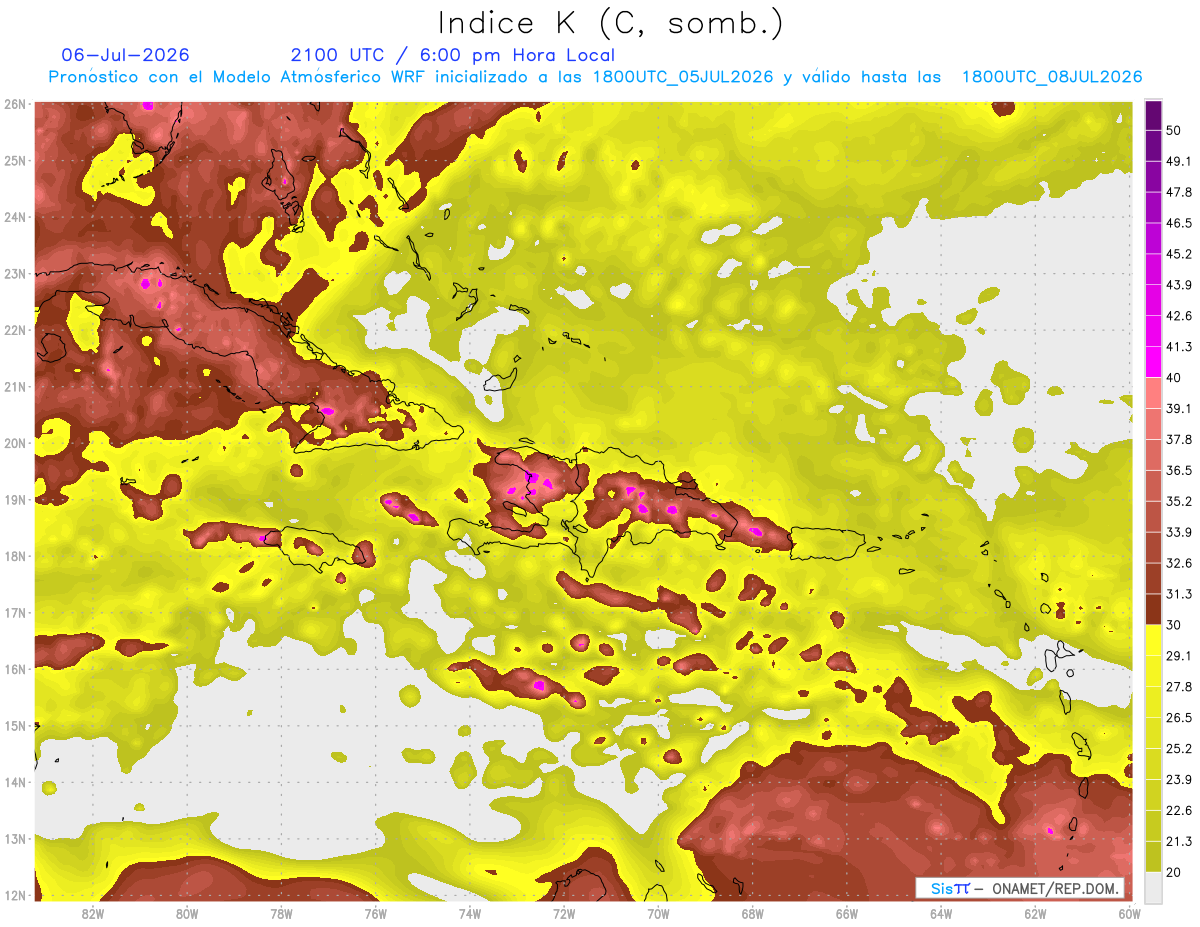Click the colorbar value "30"
Viewport: 1200px width, 927px height.
pos(1175,625)
